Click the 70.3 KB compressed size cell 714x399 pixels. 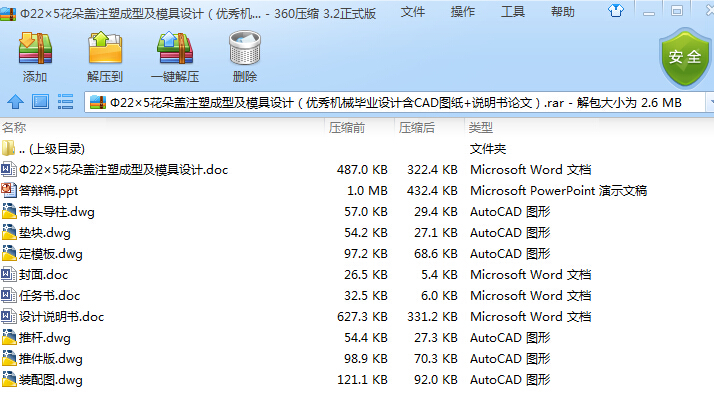point(435,358)
